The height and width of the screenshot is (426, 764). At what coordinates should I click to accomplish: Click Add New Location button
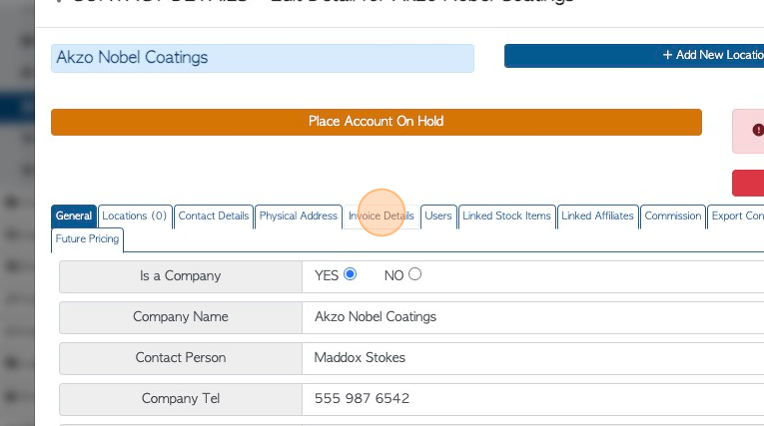click(634, 56)
